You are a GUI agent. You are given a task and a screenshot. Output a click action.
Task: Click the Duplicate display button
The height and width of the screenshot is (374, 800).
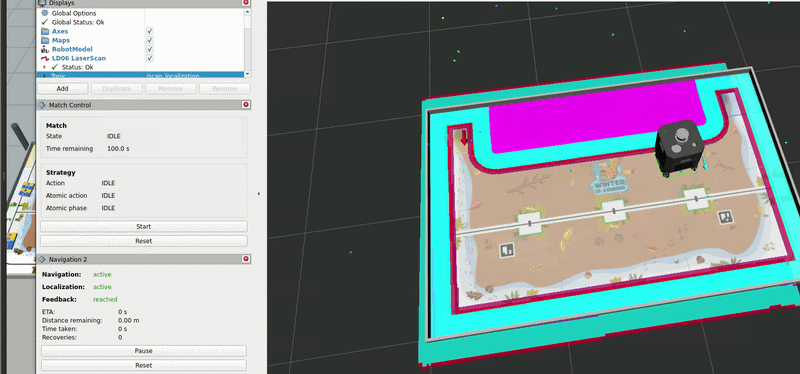pos(116,89)
